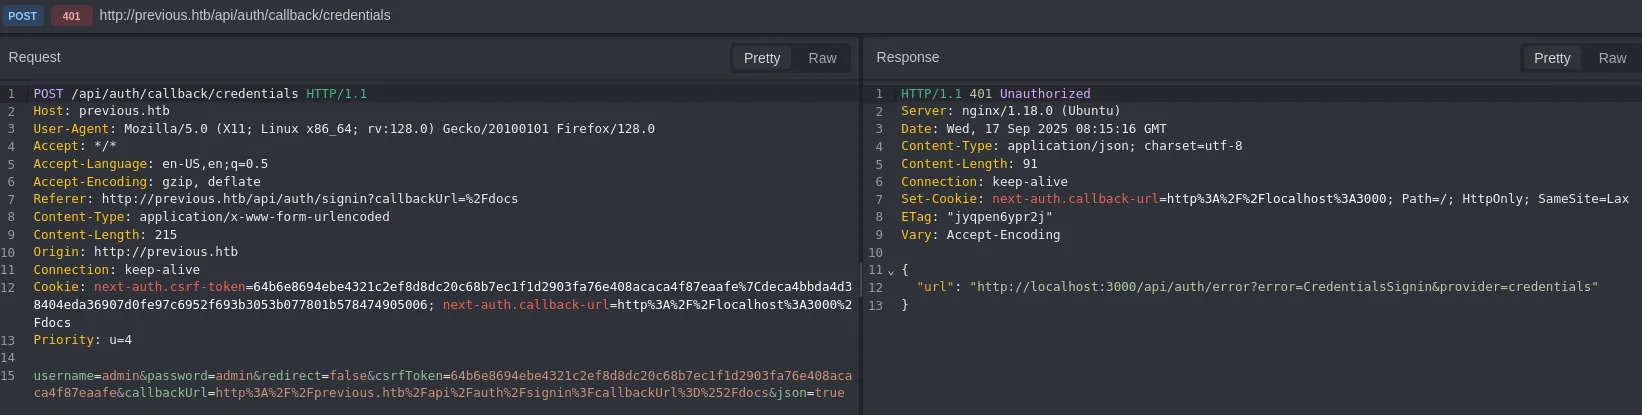
Task: Collapse the JSON body fold arrow
Action: click(891, 271)
